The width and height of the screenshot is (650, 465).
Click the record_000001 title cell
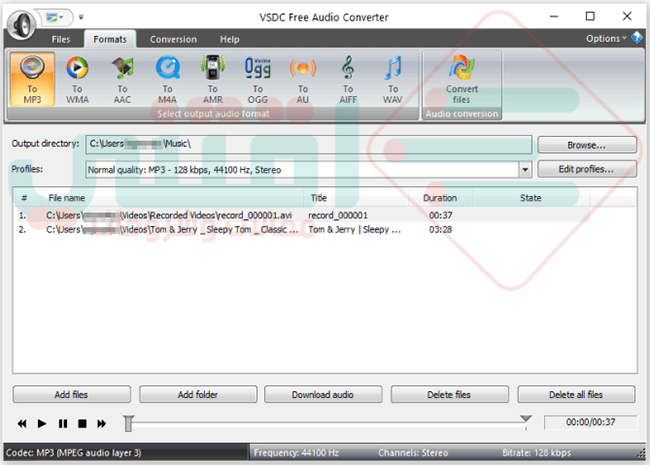click(338, 216)
